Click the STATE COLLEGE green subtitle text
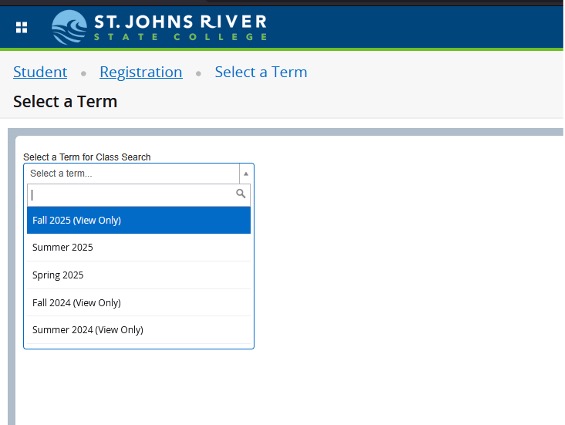This screenshot has width=565, height=425. point(180,37)
